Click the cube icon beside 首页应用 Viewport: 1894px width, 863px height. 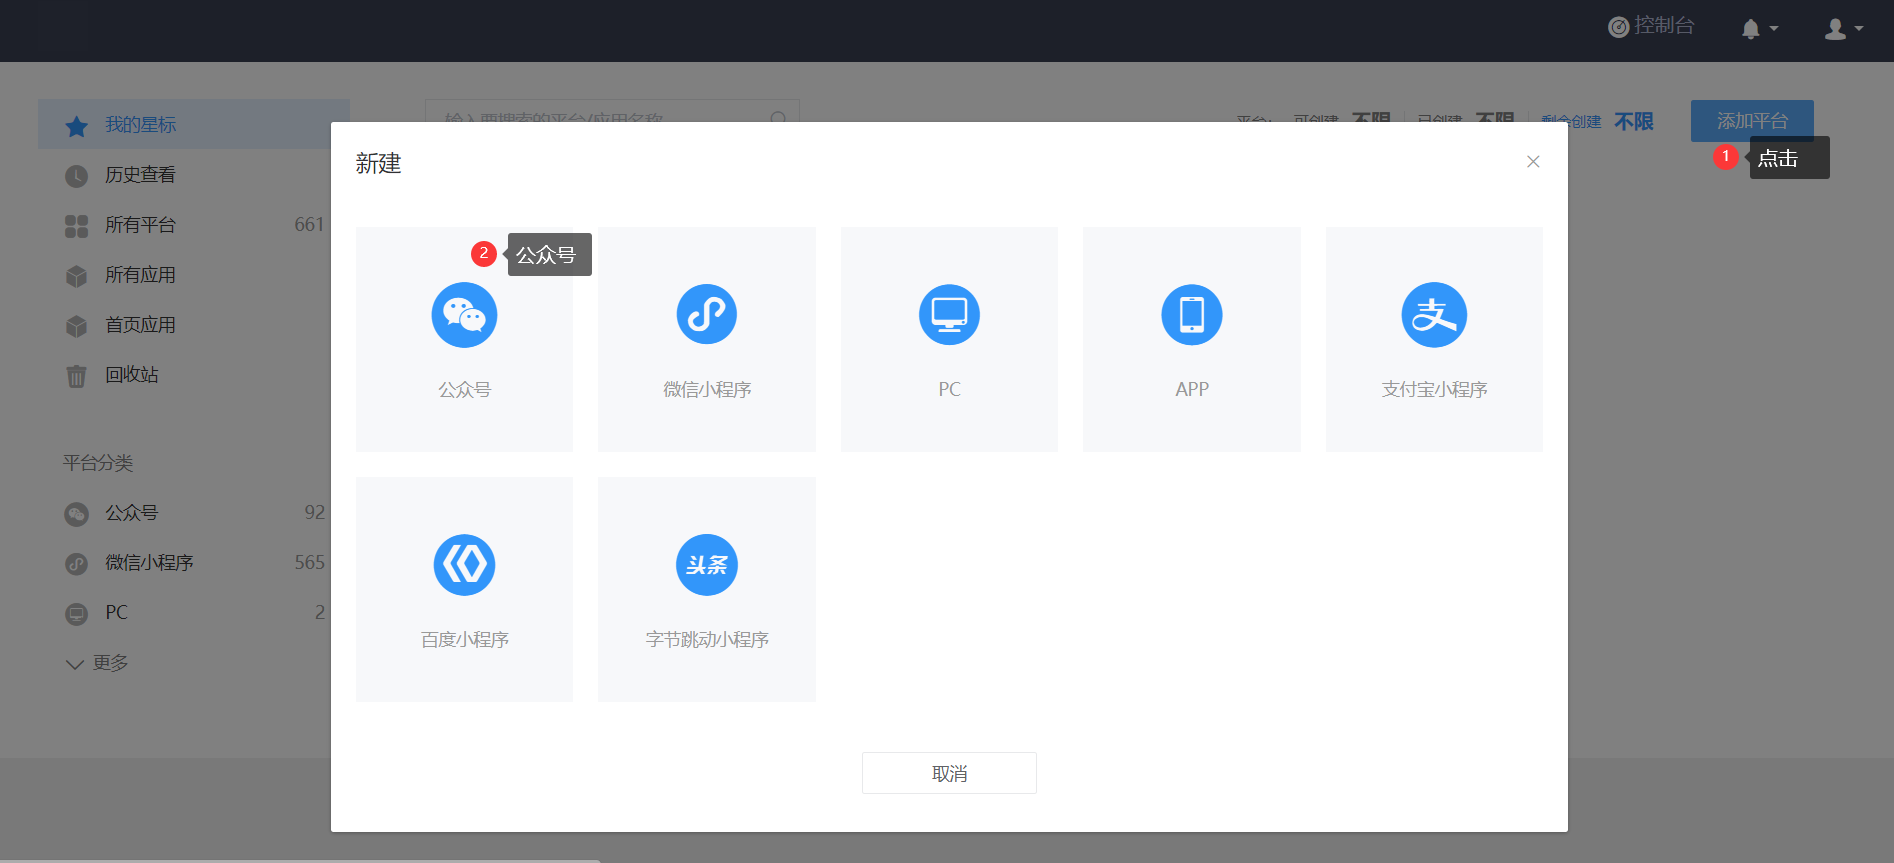click(77, 326)
